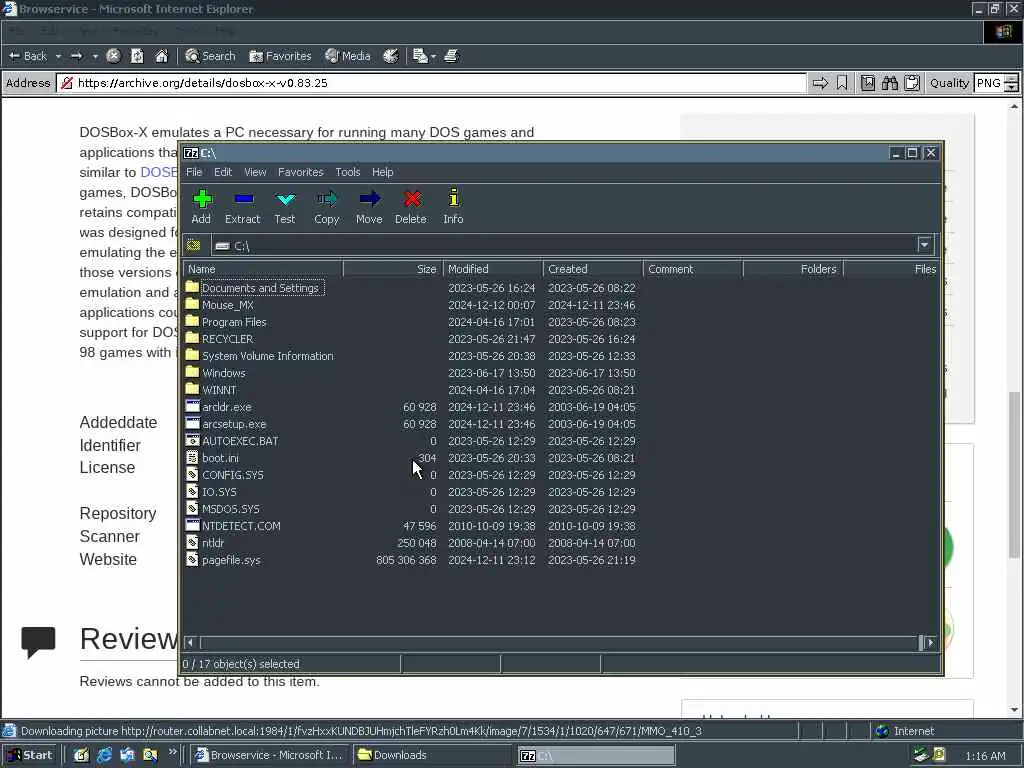
Task: Select the Documents and Settings folder
Action: point(259,288)
